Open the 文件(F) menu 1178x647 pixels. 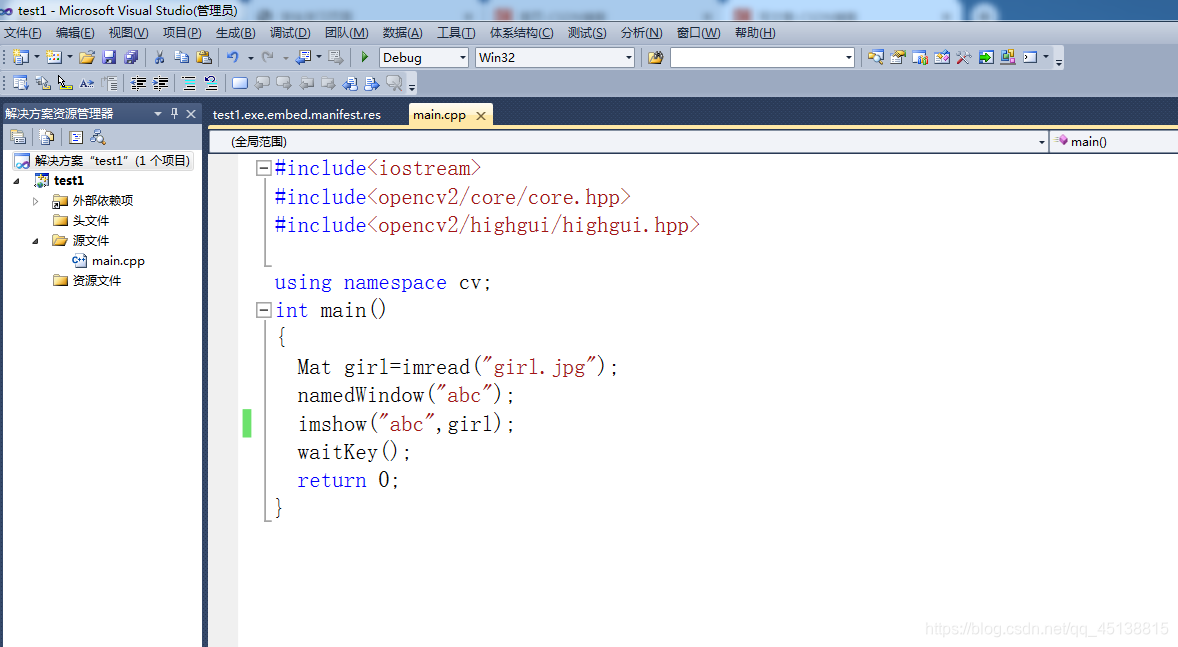[x=23, y=32]
